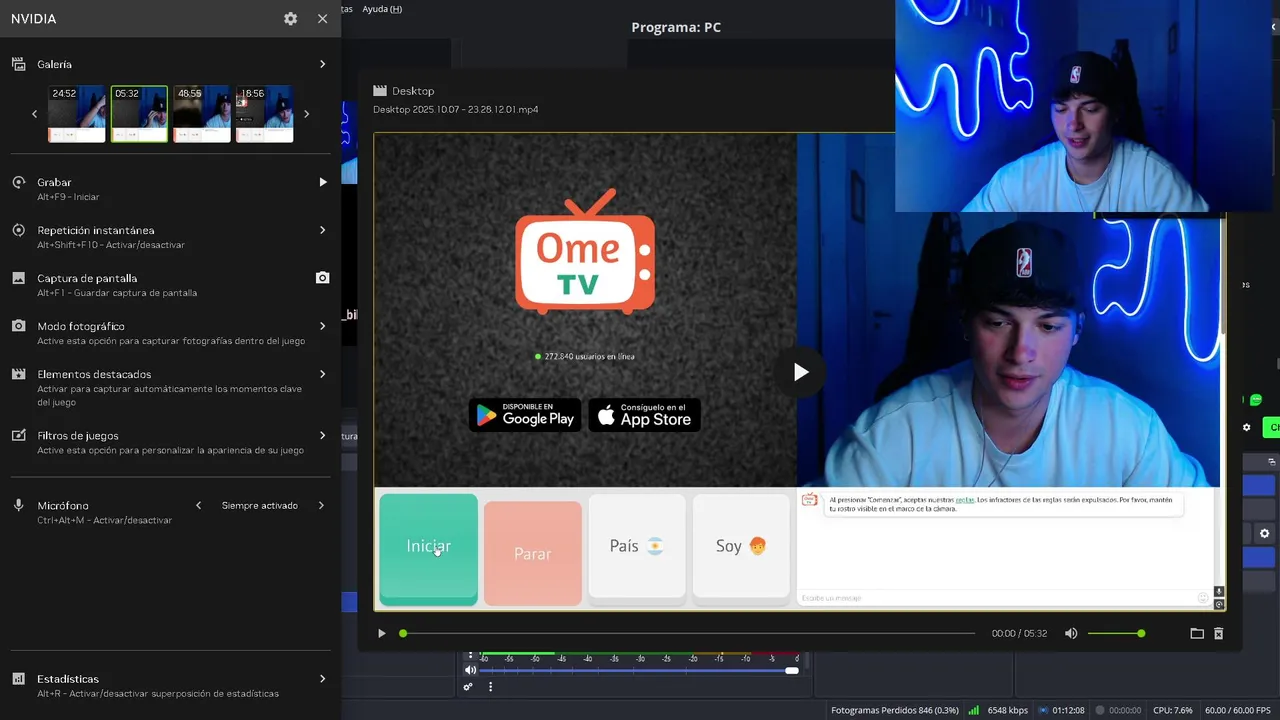
Task: Click the Modo fotográfico camera icon
Action: coord(18,326)
